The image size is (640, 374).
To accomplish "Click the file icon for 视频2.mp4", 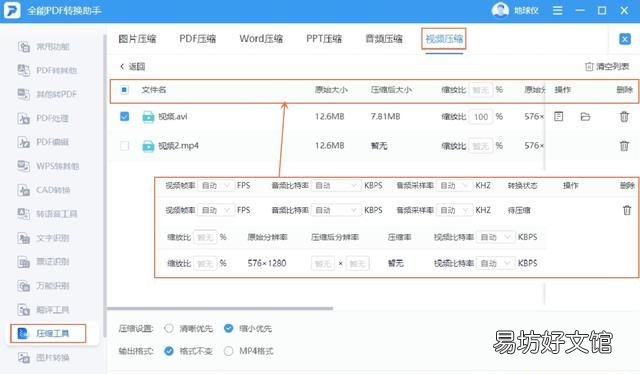I will tap(148, 146).
